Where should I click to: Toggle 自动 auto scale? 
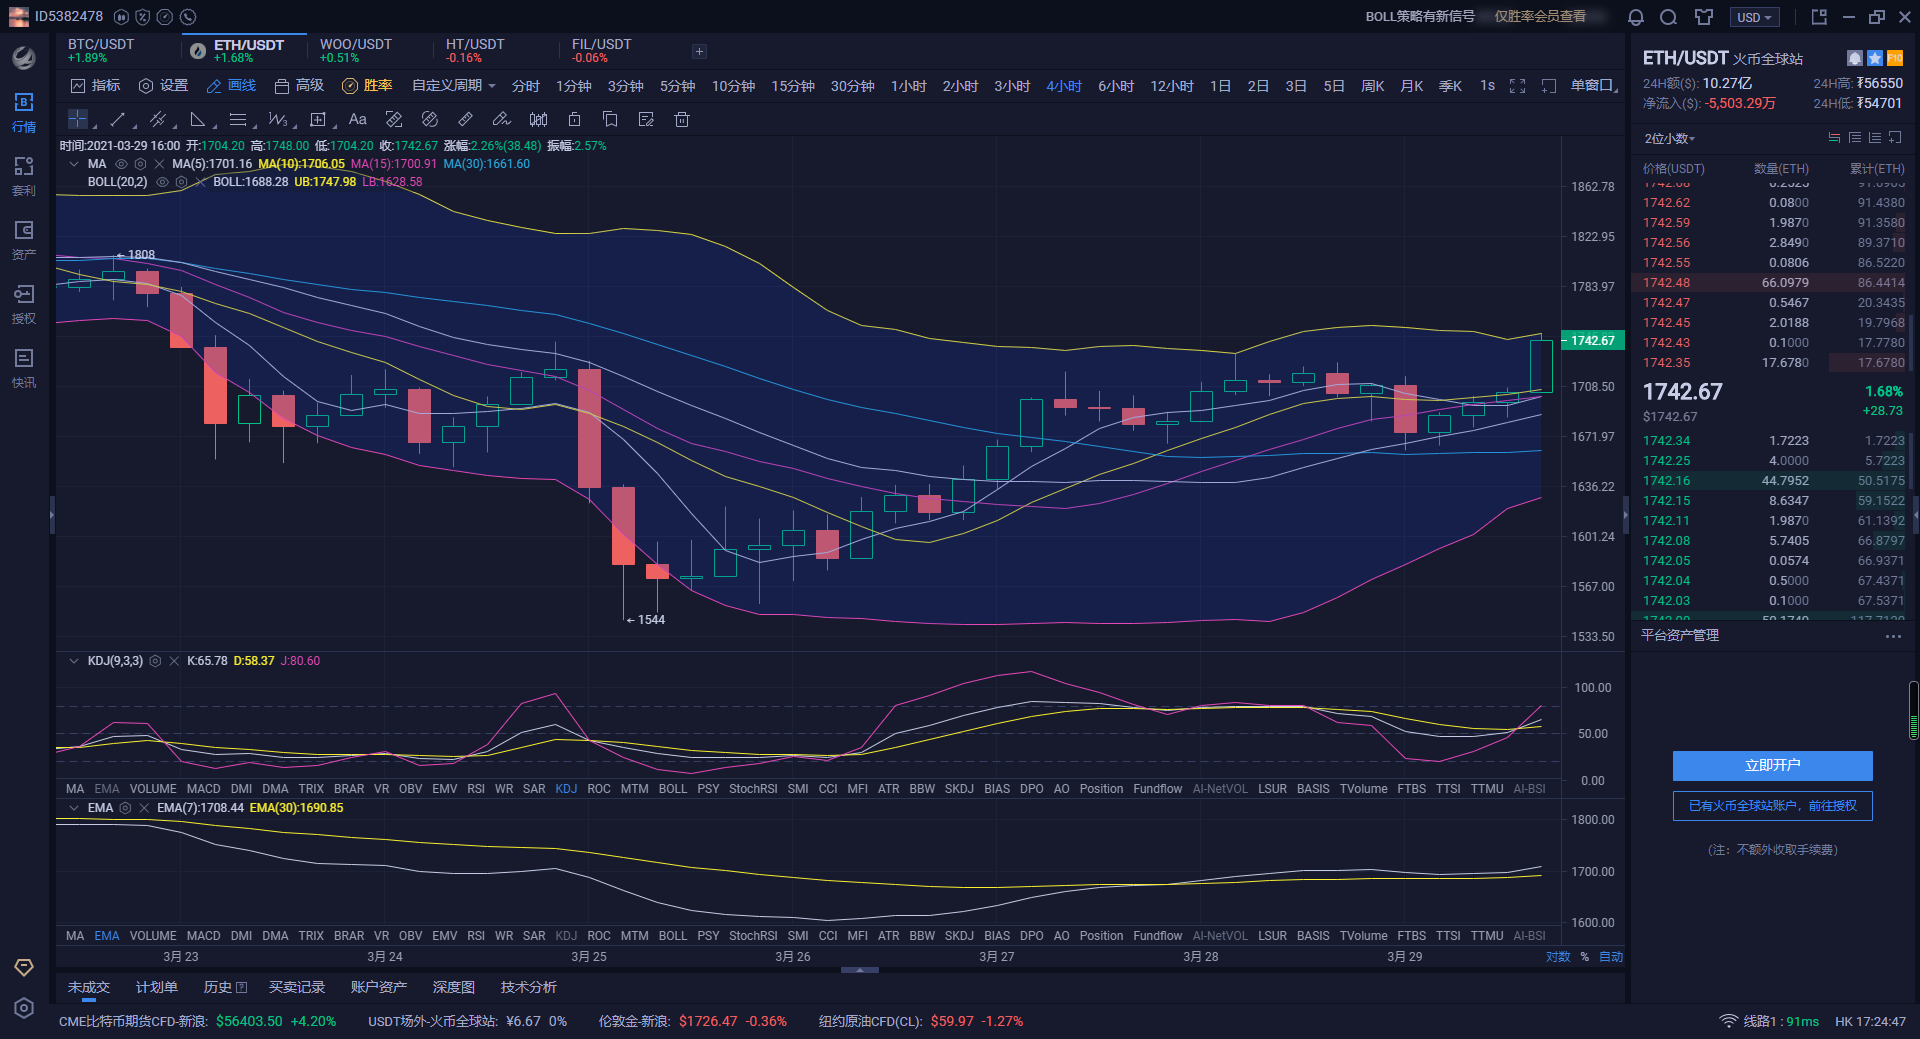[x=1611, y=957]
